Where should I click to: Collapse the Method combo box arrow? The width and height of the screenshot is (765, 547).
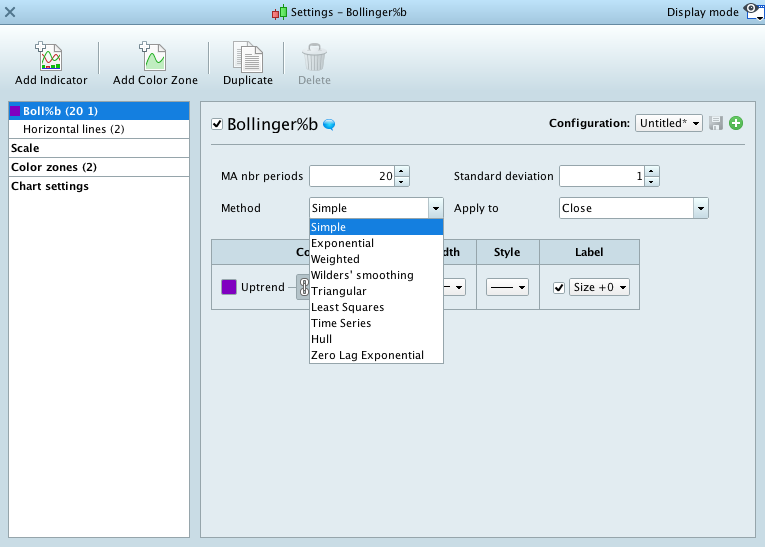pos(436,208)
